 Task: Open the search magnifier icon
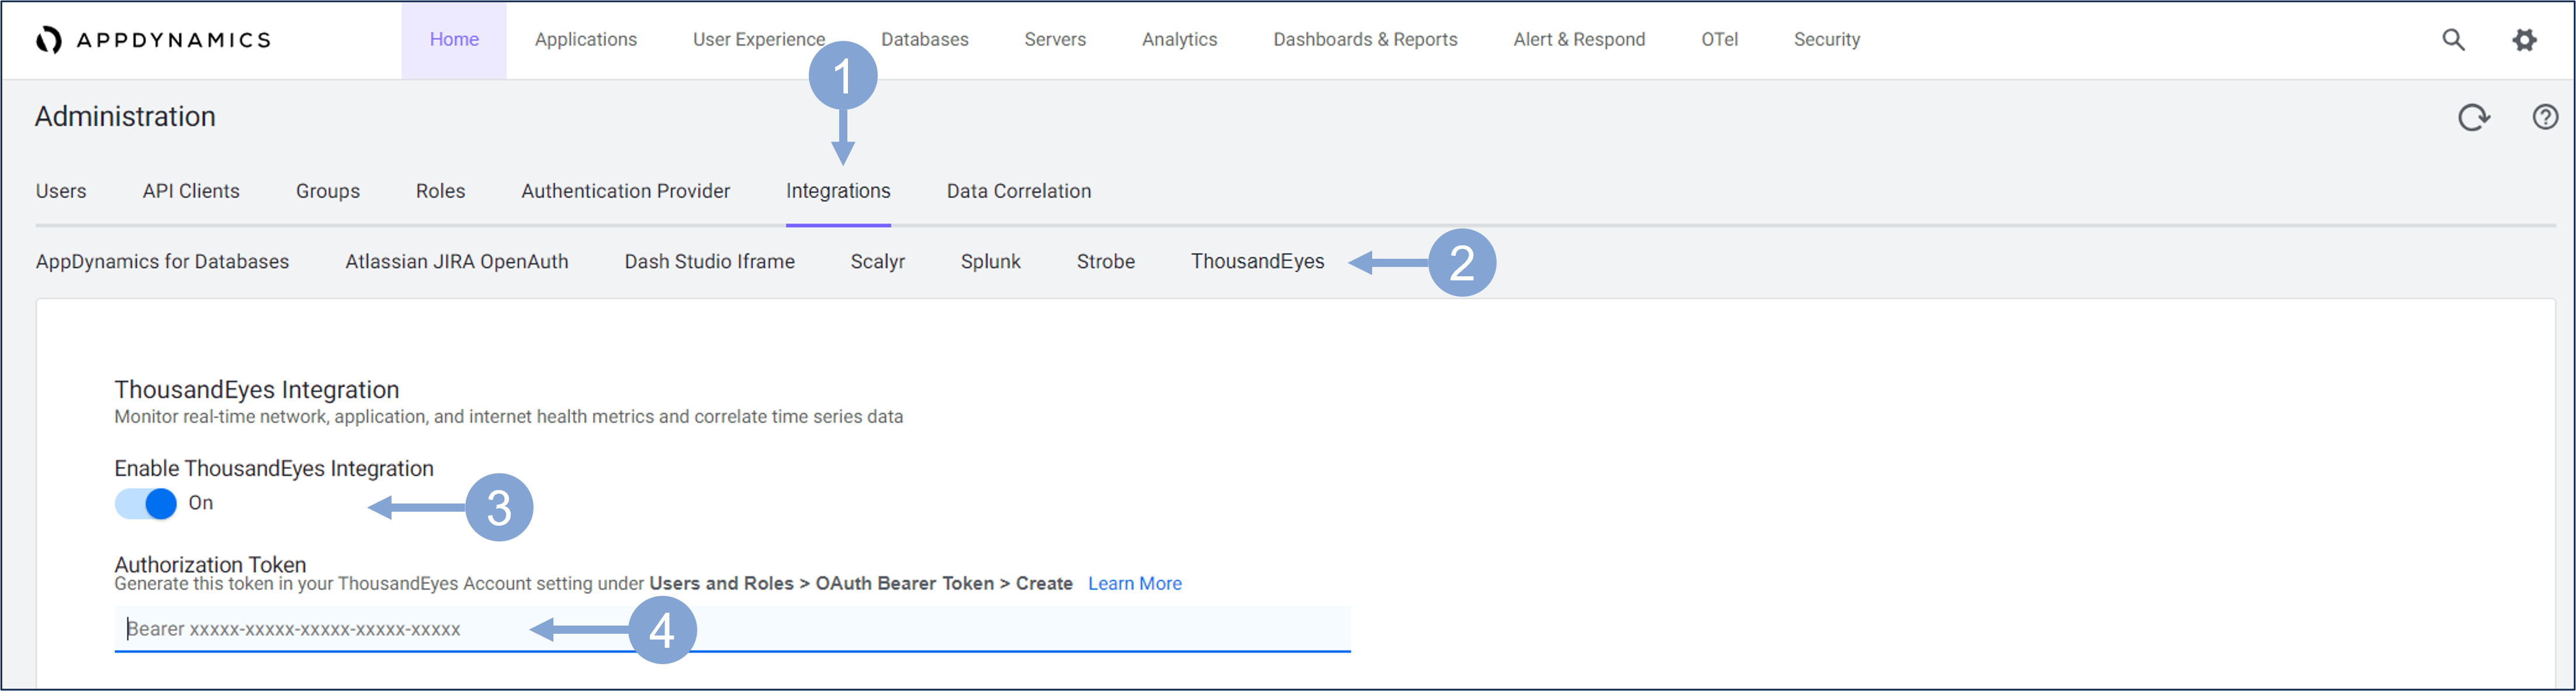(x=2453, y=40)
